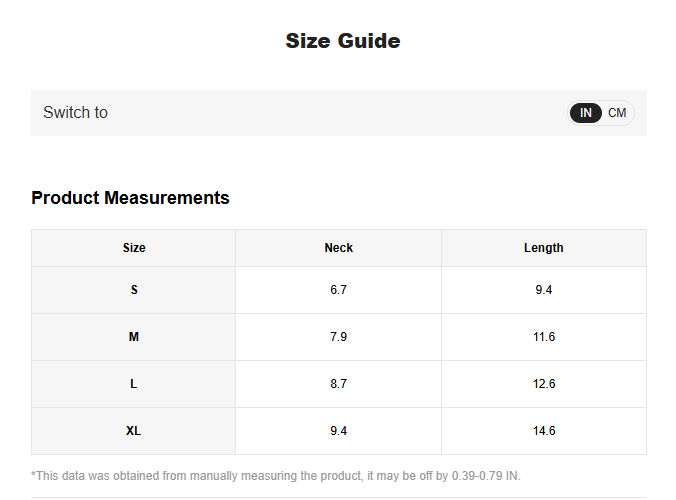Click the 'Switch to' label

[75, 113]
